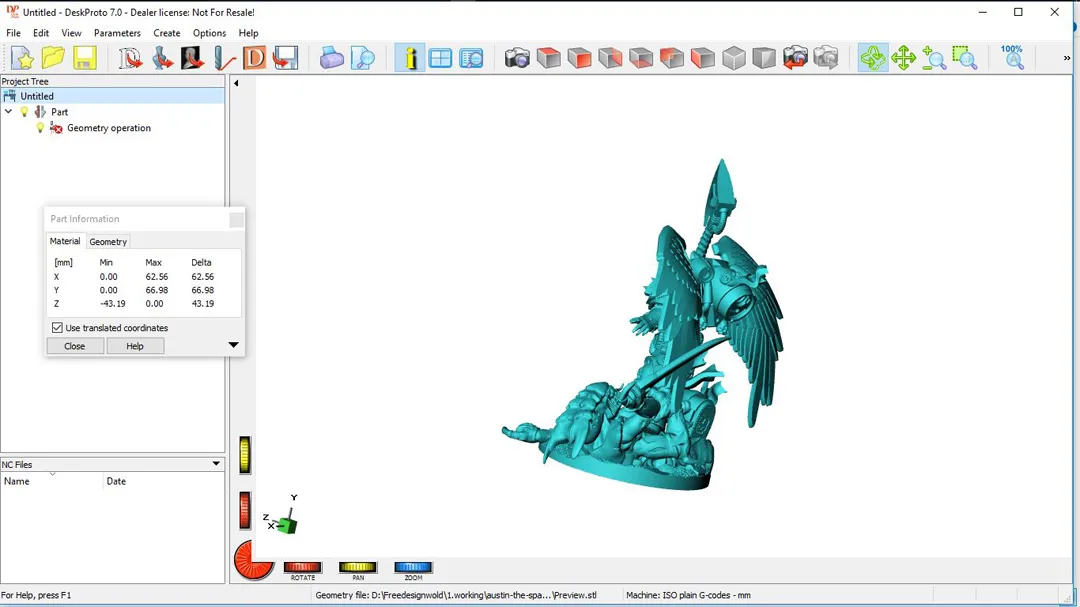Collapse the side panel with the black arrow

click(236, 83)
